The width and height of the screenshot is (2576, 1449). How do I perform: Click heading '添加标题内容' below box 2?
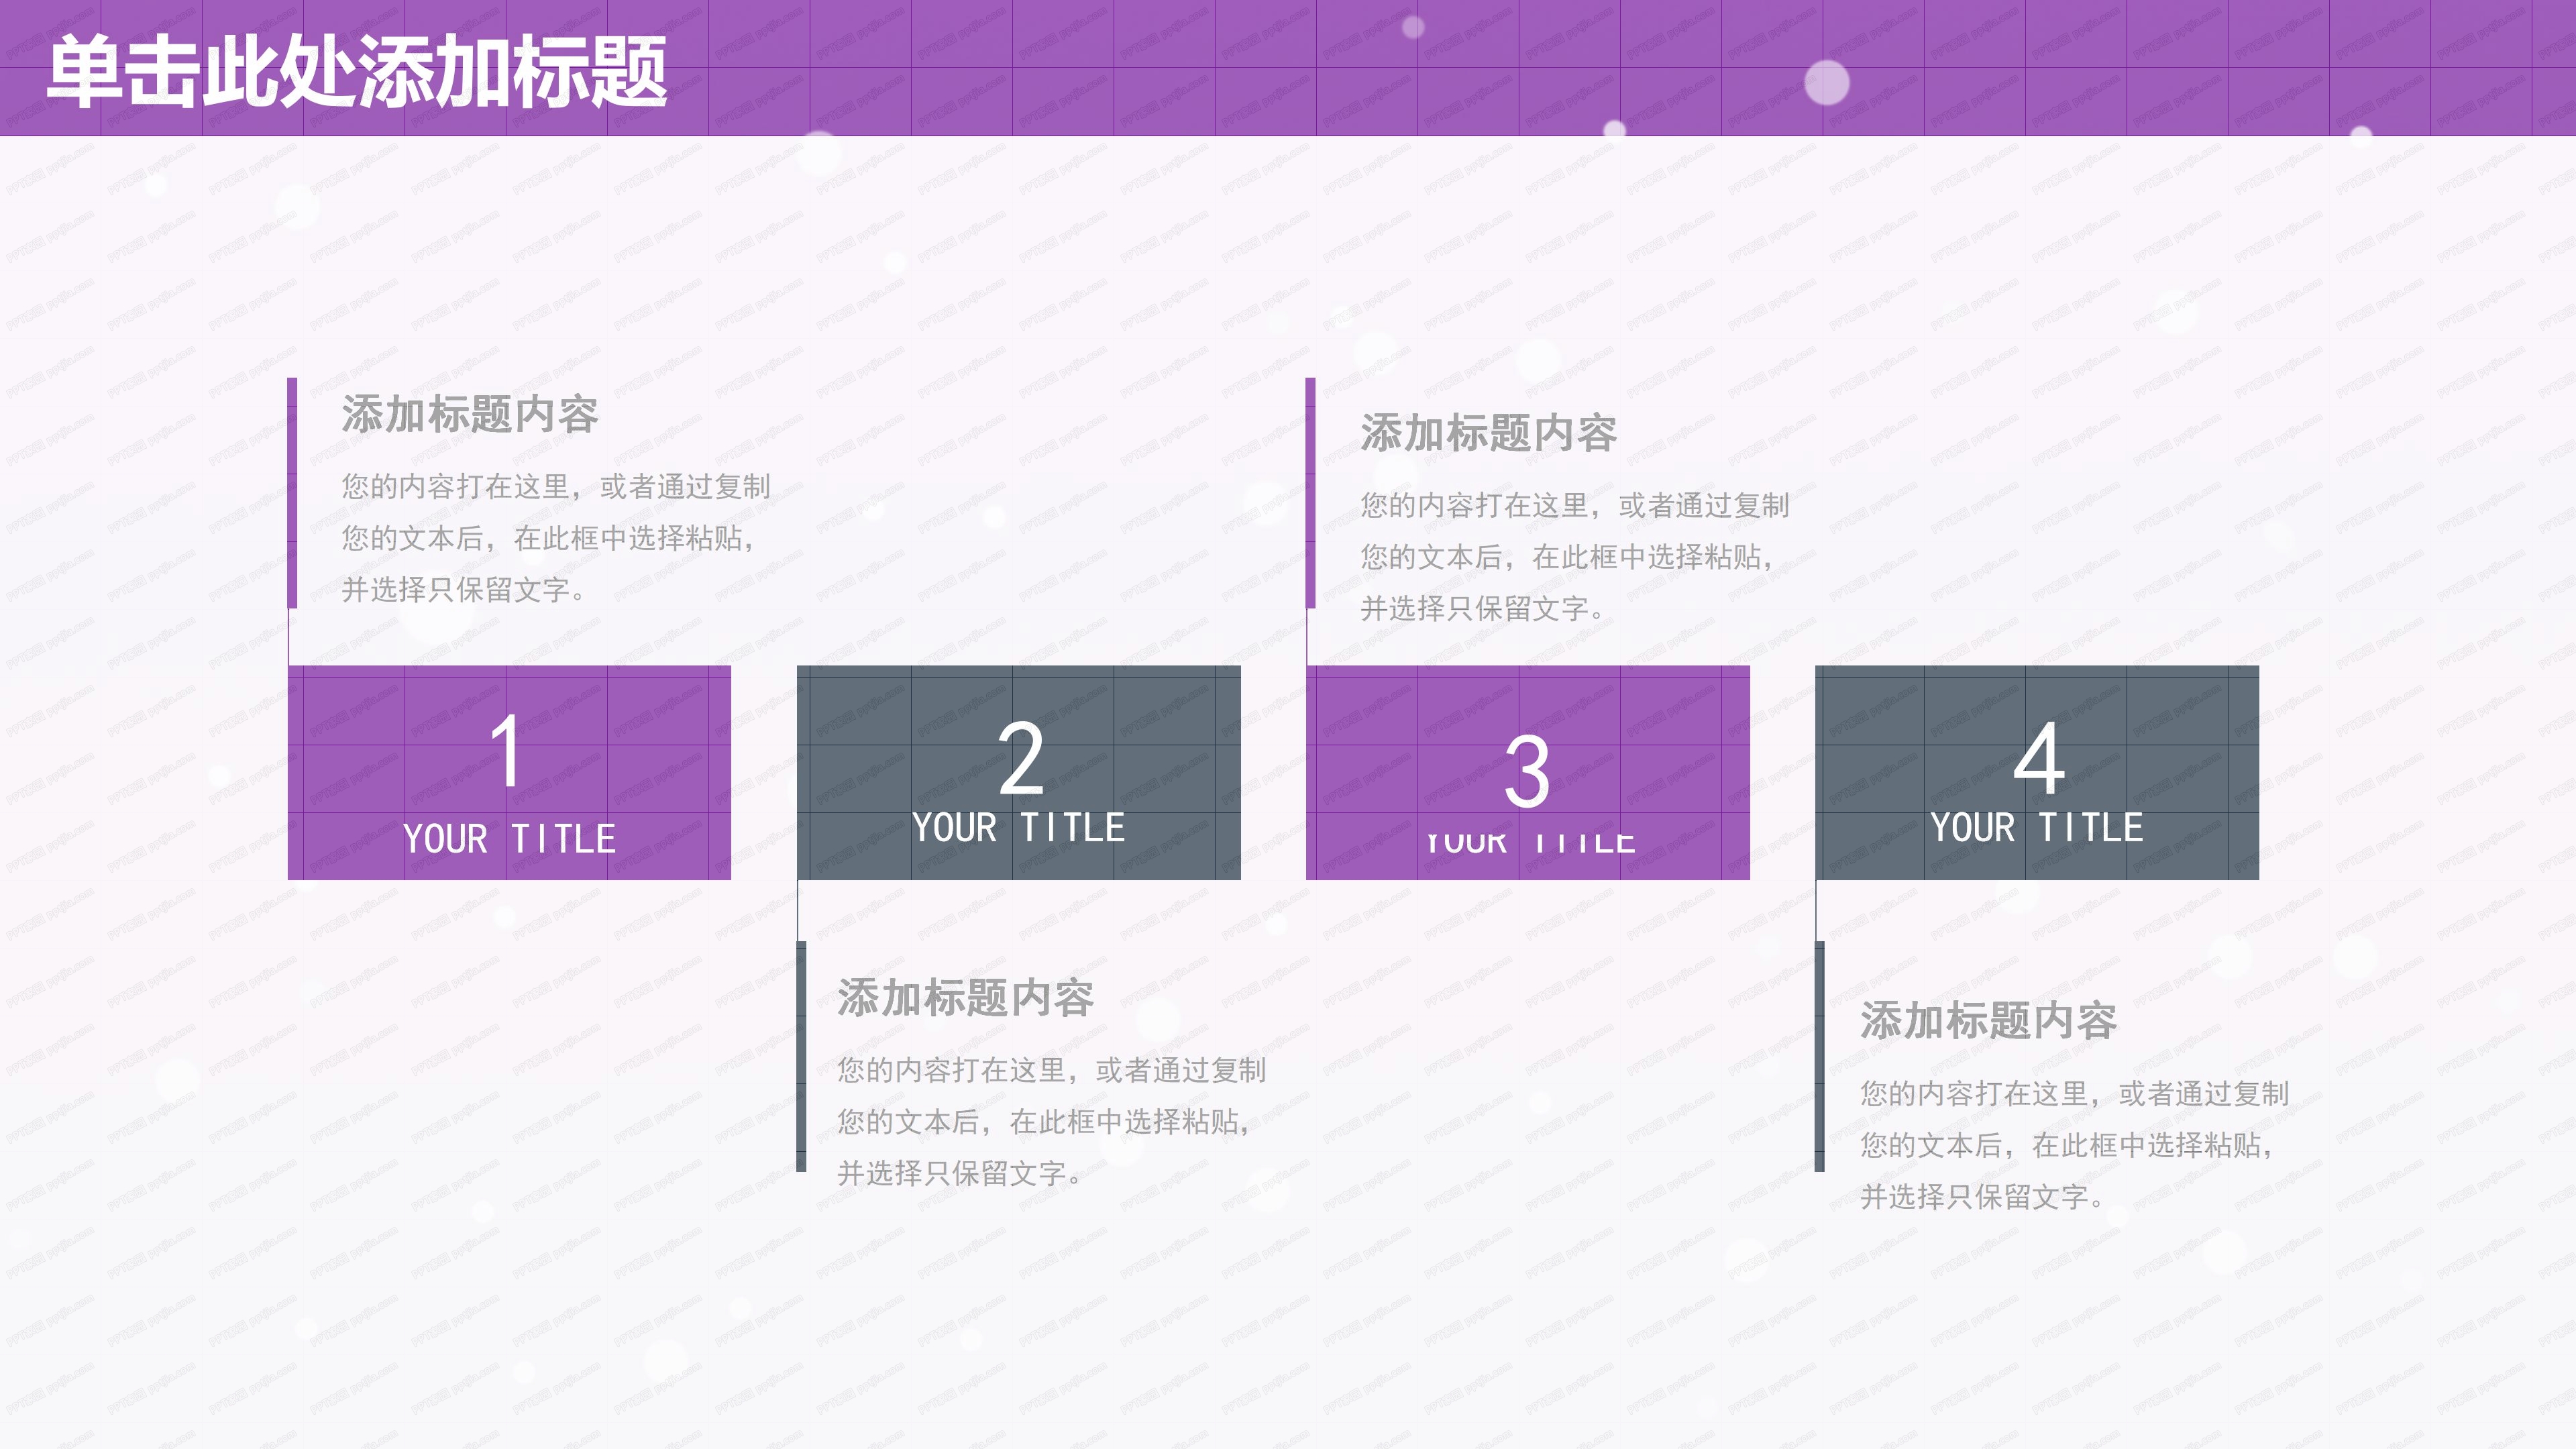coord(965,998)
